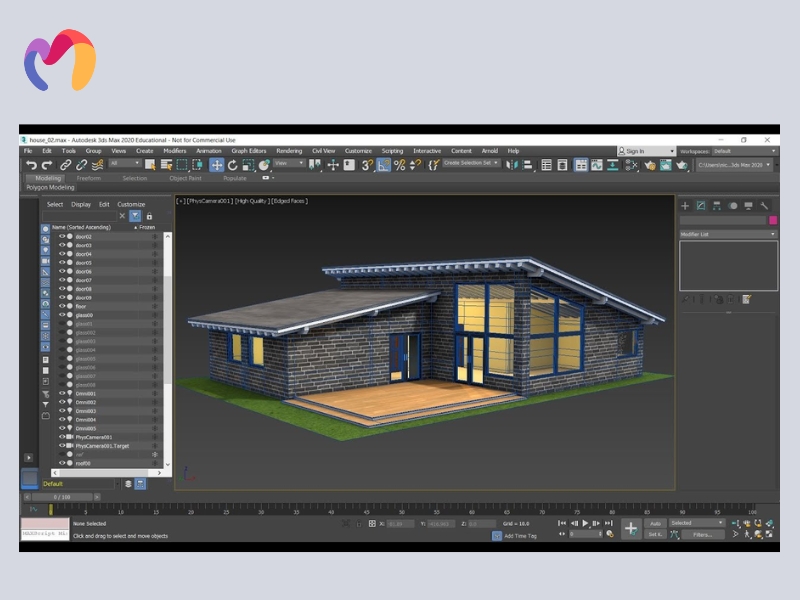Viewport: 800px width, 600px height.
Task: Open the Rendering menu
Action: [x=291, y=151]
